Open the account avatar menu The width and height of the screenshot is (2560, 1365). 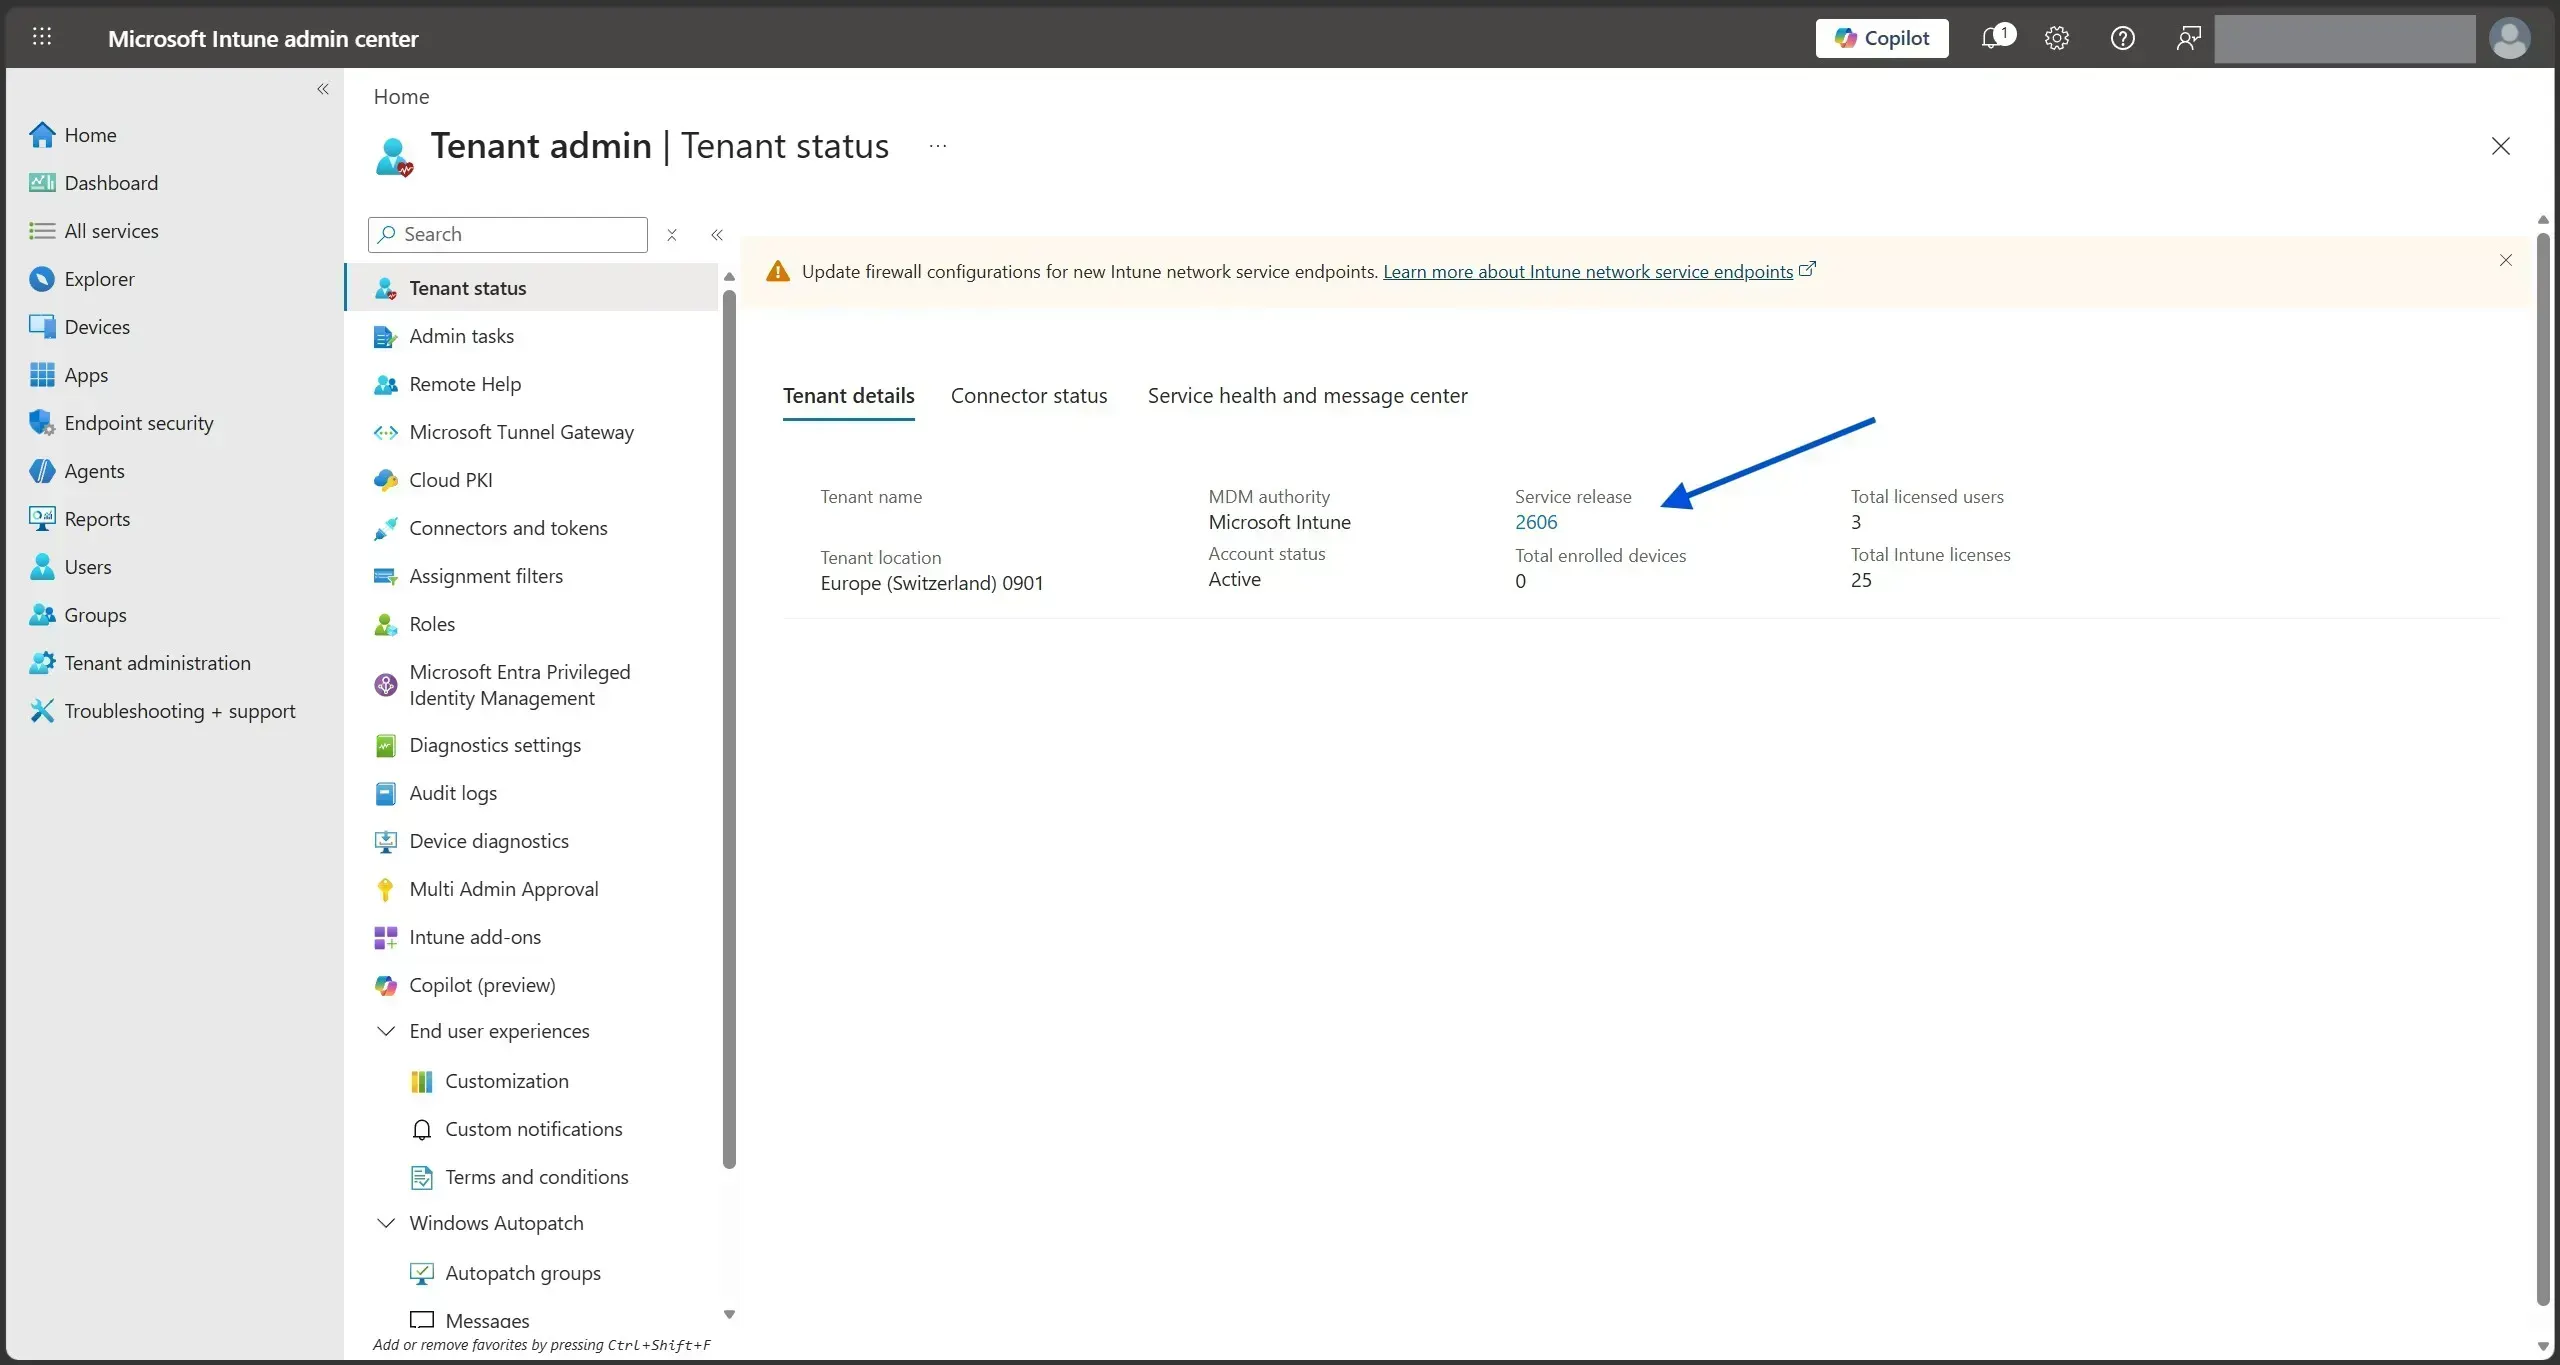click(x=2509, y=39)
